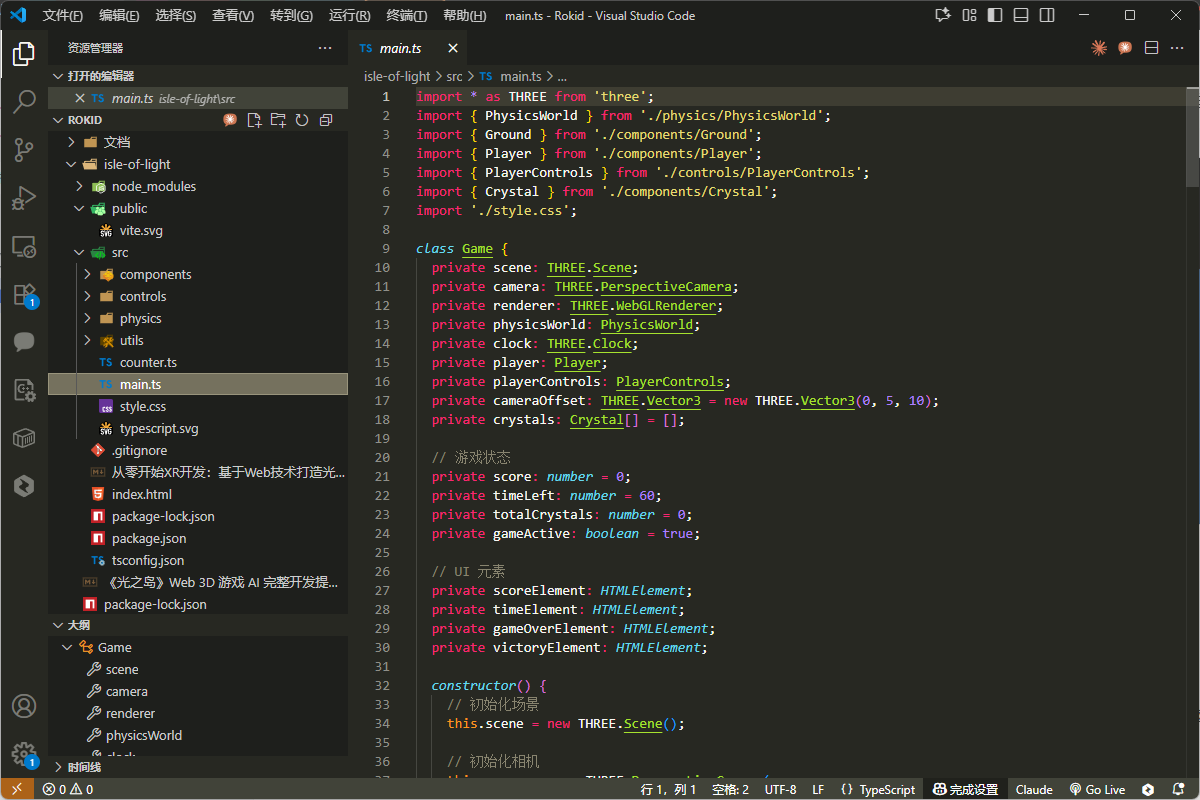Open the Run and Debug view

point(24,198)
